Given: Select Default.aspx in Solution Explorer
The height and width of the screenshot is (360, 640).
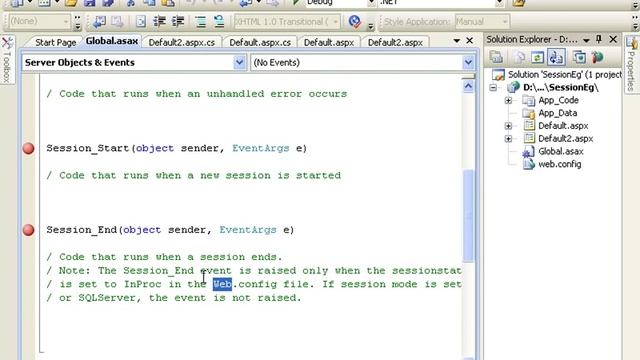Looking at the screenshot, I should [x=563, y=126].
